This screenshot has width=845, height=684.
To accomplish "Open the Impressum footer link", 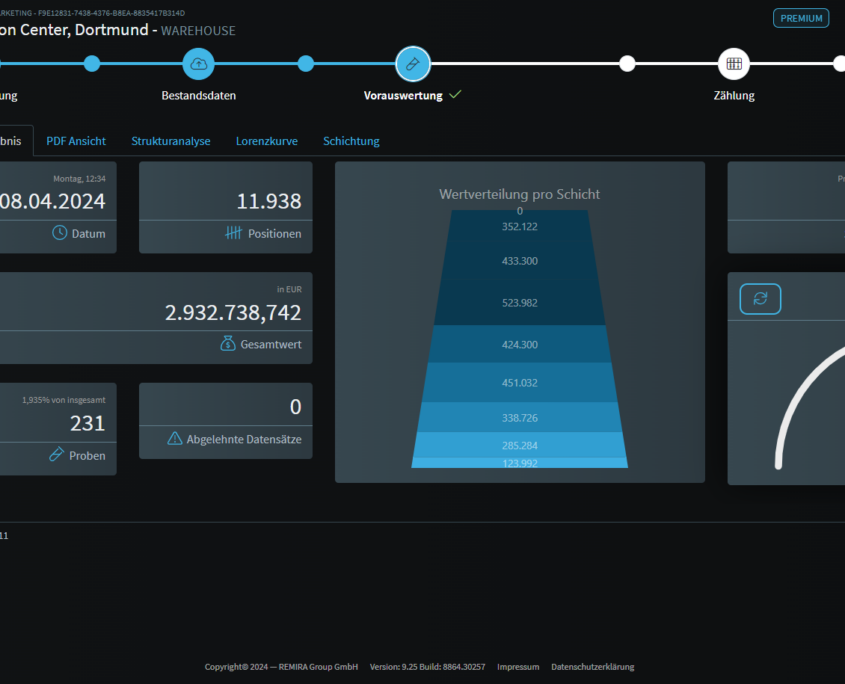I will (518, 666).
